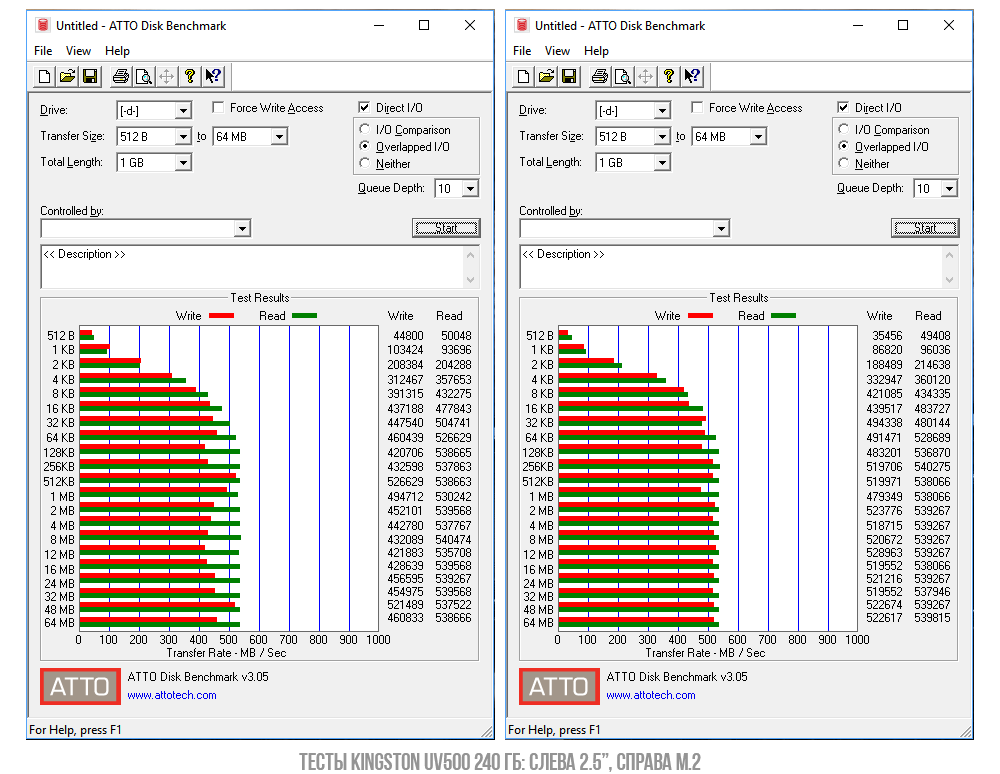Toggle Direct I/O checkbox in left window
Viewport: 1000px width, 774px height.
[x=364, y=108]
